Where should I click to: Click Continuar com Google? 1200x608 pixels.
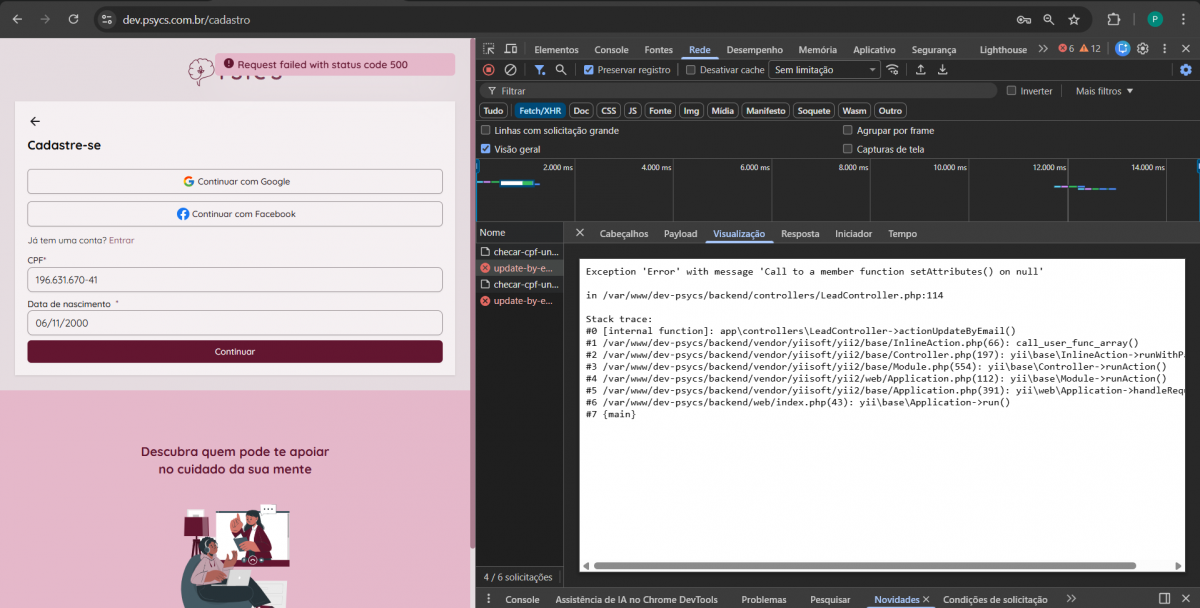pyautogui.click(x=235, y=182)
